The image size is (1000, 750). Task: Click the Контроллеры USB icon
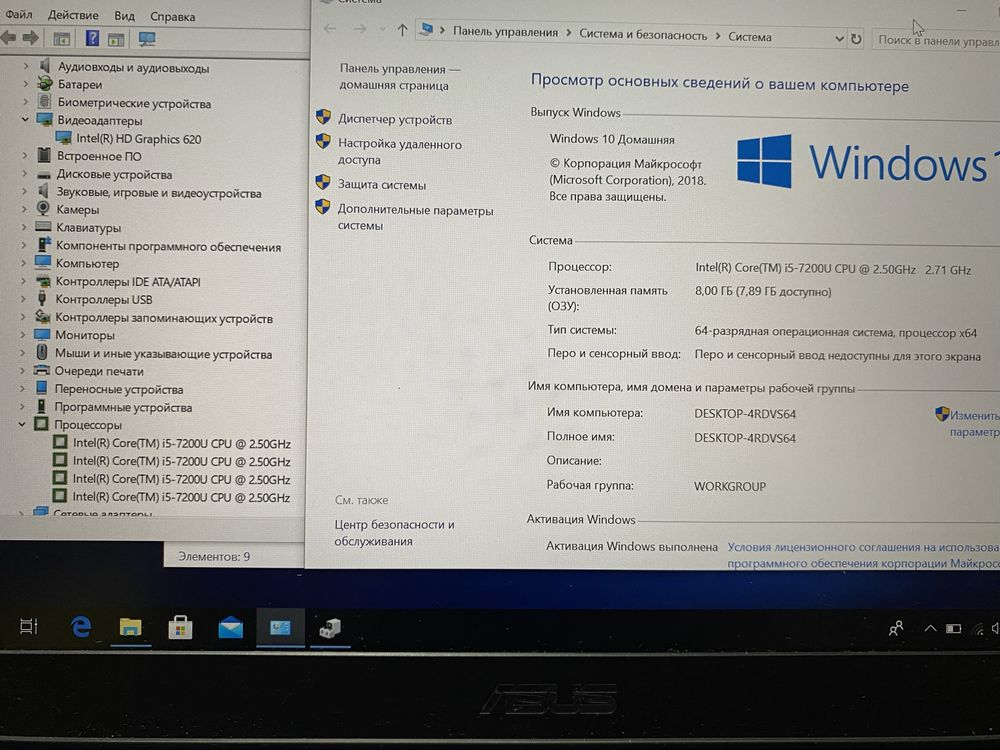(x=42, y=298)
